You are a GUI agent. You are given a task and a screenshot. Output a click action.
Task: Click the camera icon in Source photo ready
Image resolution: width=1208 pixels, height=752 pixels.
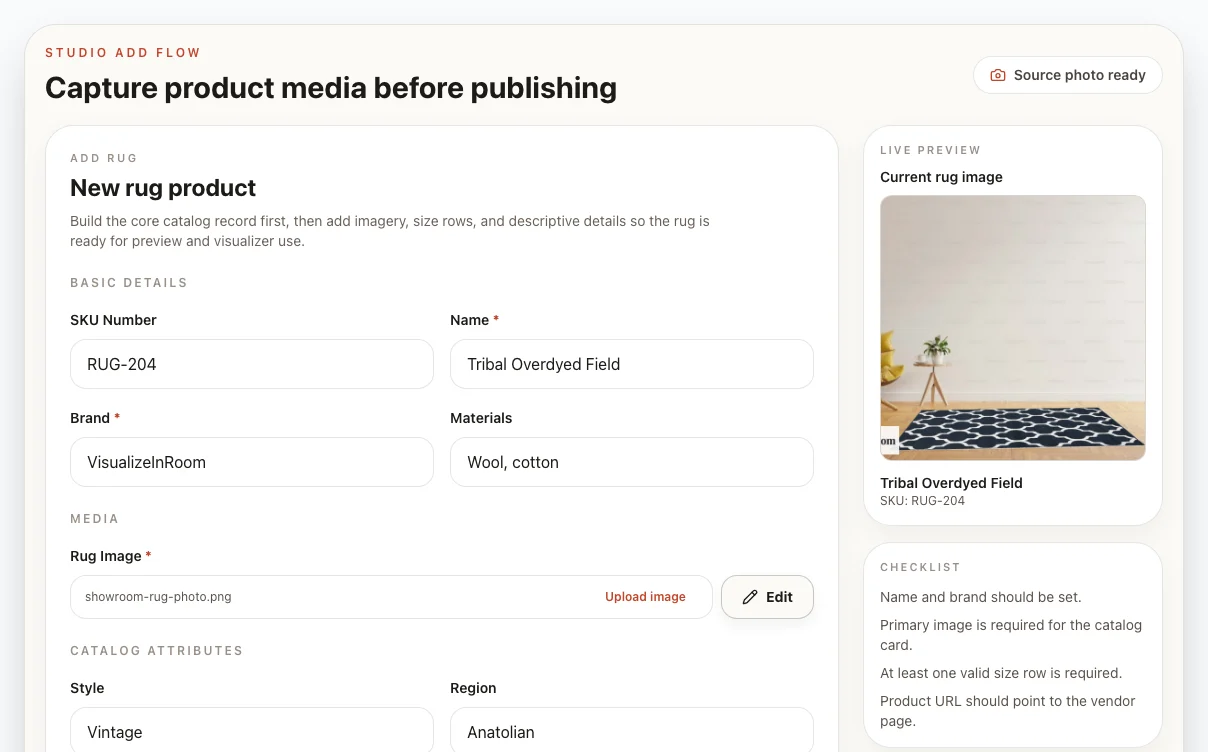[997, 75]
